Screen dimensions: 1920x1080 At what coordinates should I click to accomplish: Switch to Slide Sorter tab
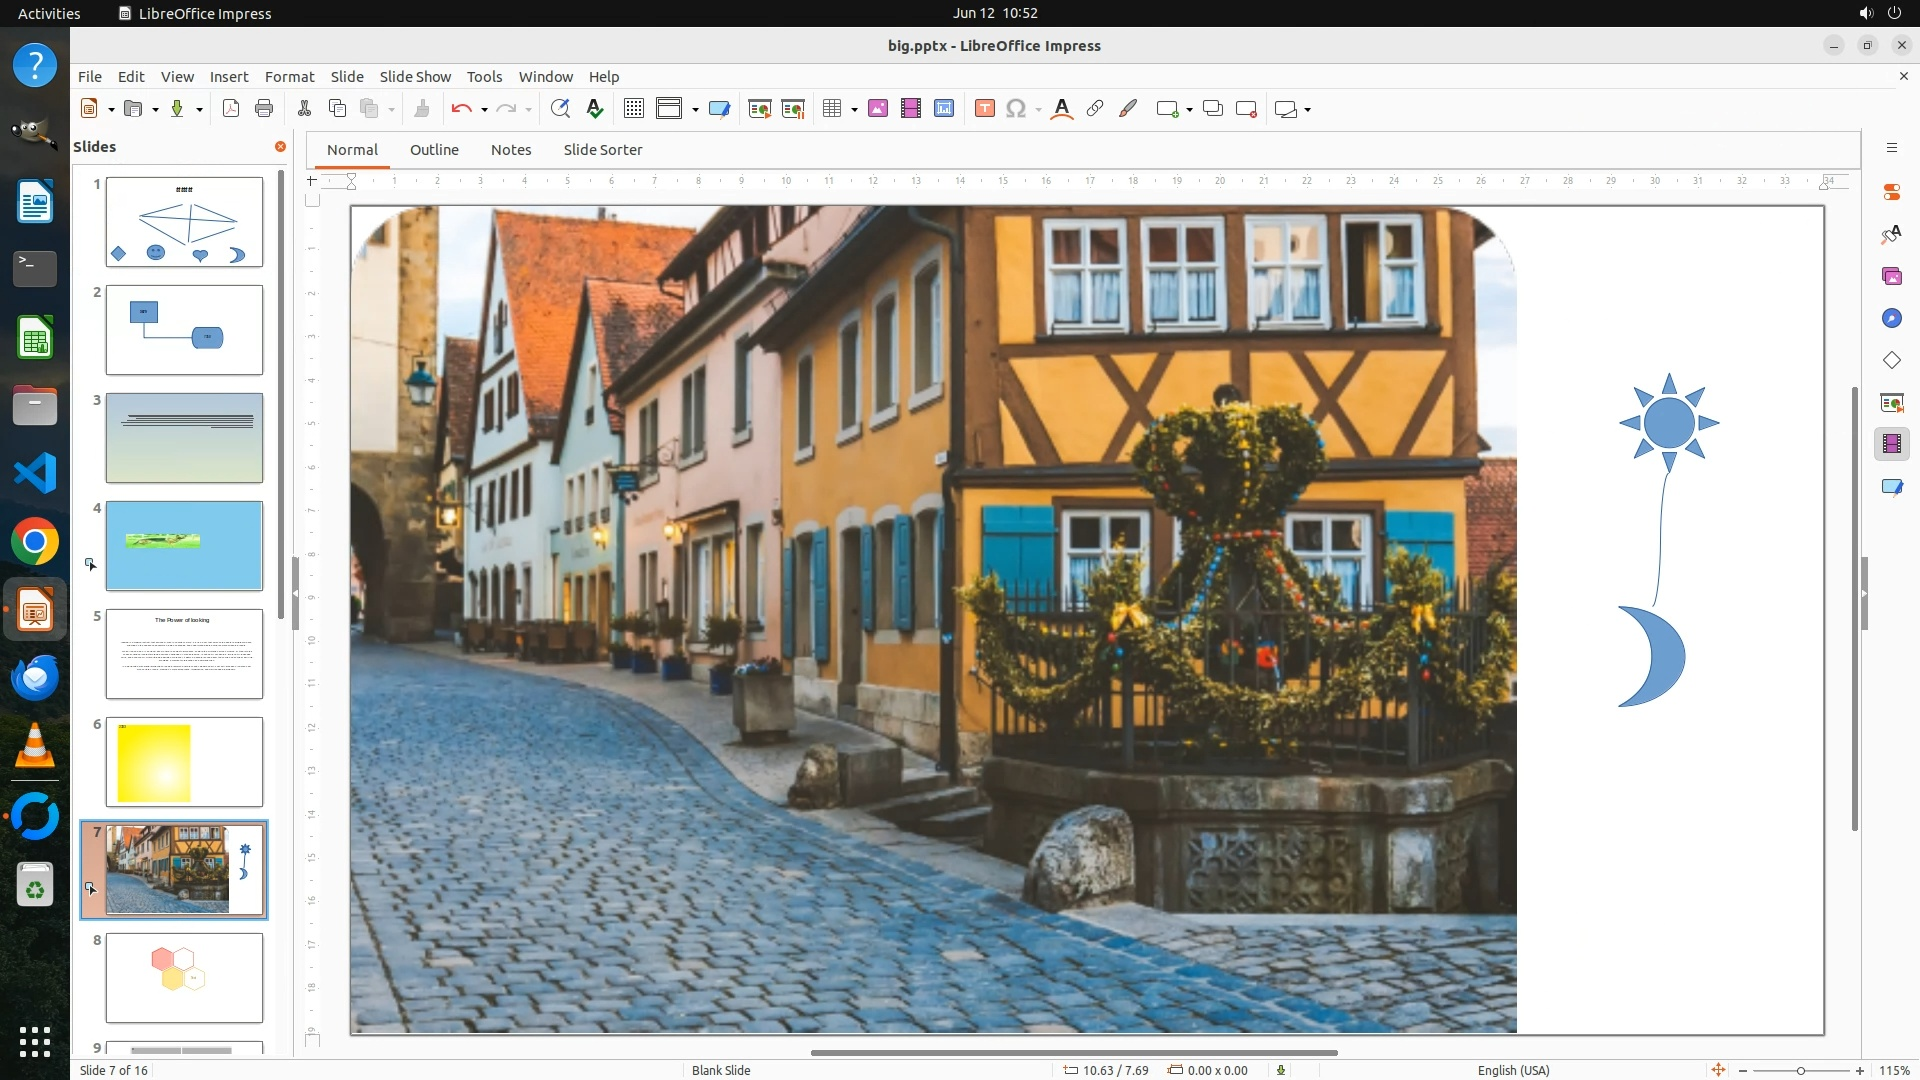(602, 149)
